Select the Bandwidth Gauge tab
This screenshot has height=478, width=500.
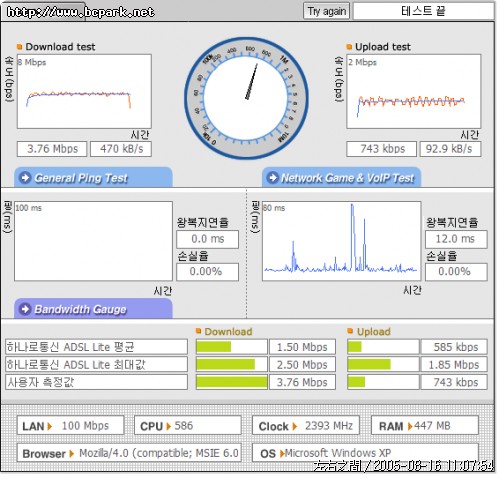pos(93,309)
